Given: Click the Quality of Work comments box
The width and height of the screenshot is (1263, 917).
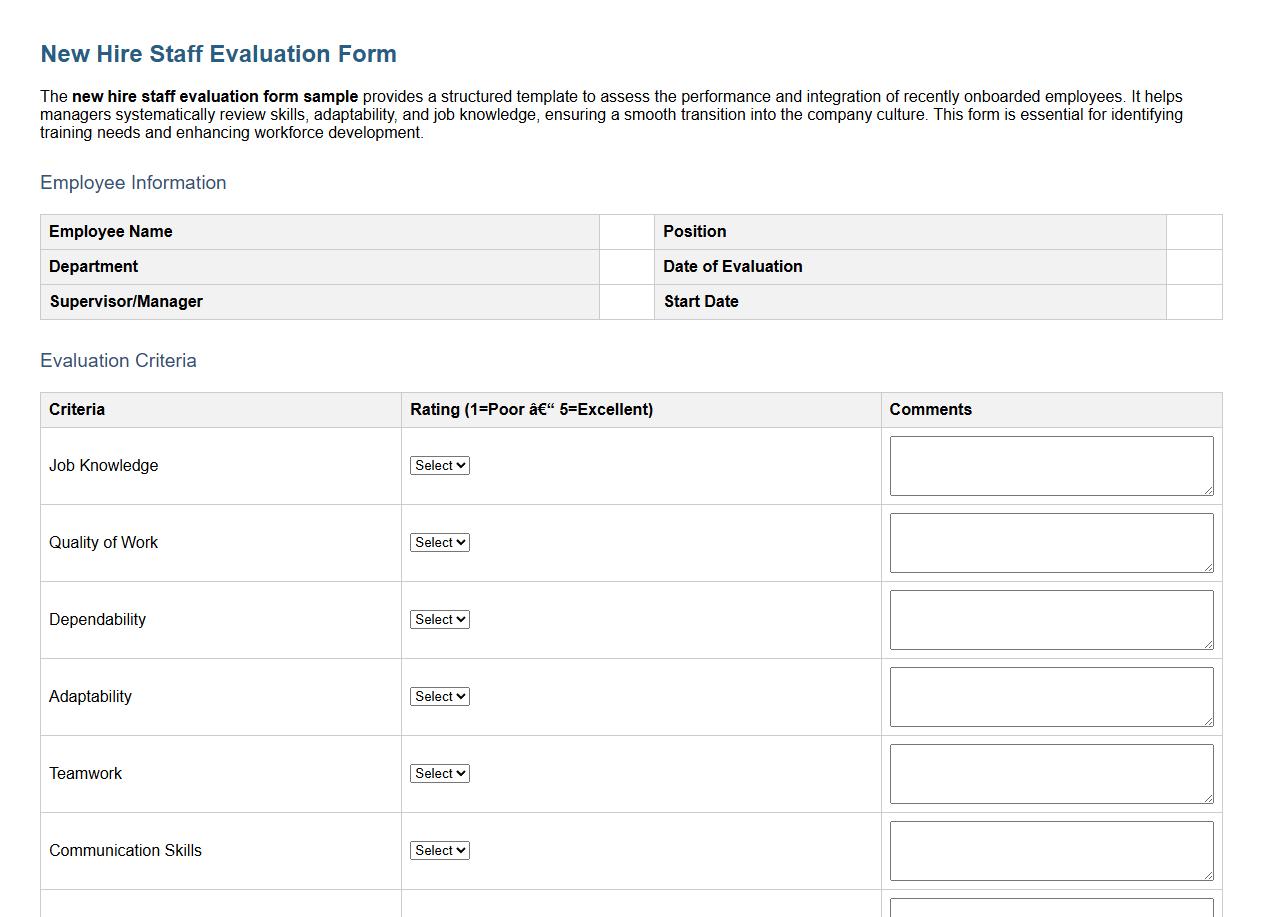Looking at the screenshot, I should pos(1050,542).
